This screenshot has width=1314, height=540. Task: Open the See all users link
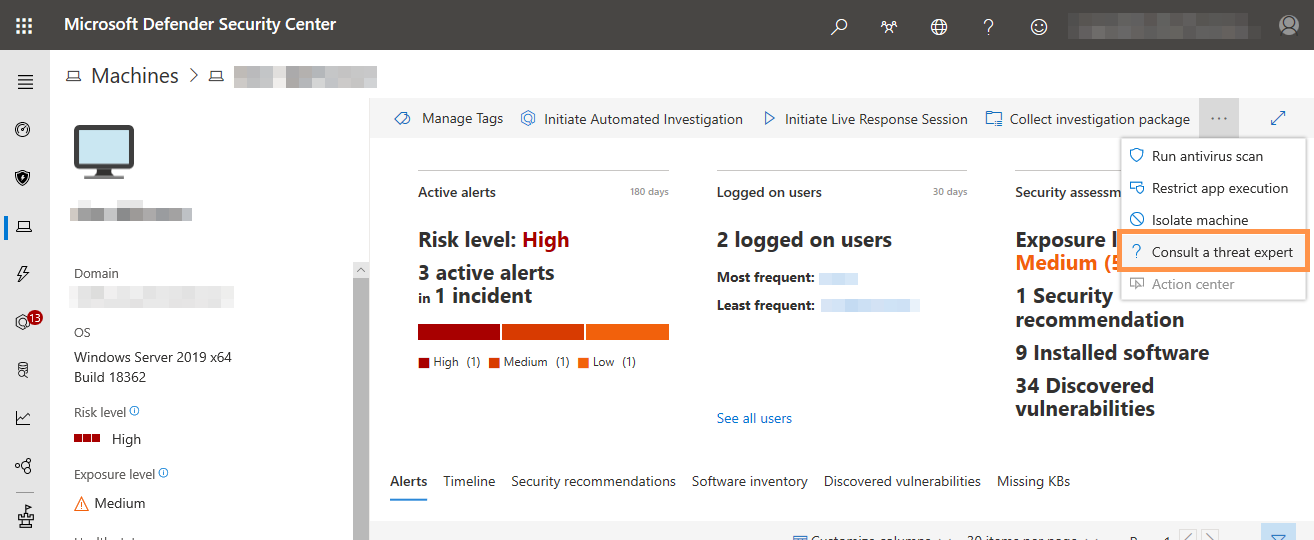coord(754,418)
